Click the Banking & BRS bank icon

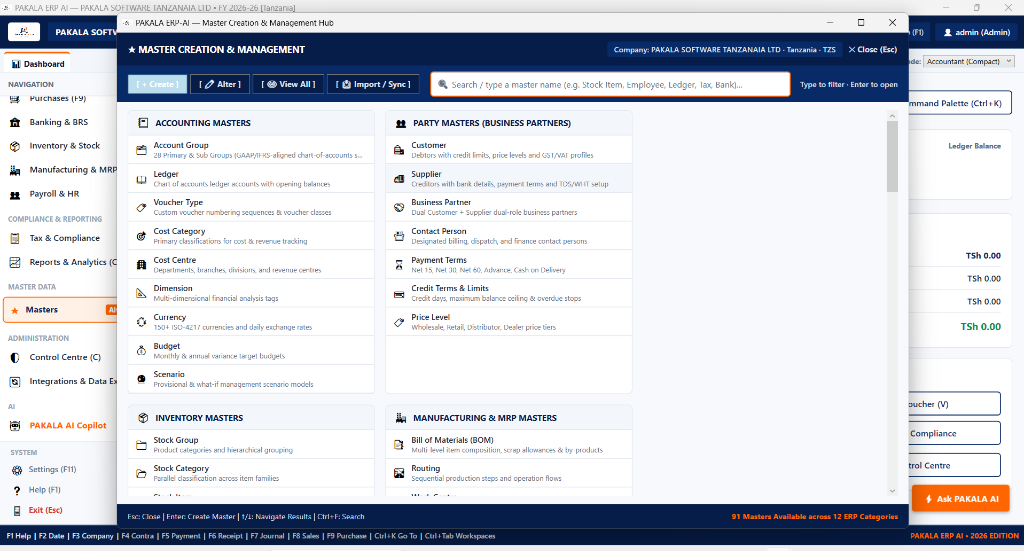(x=15, y=122)
